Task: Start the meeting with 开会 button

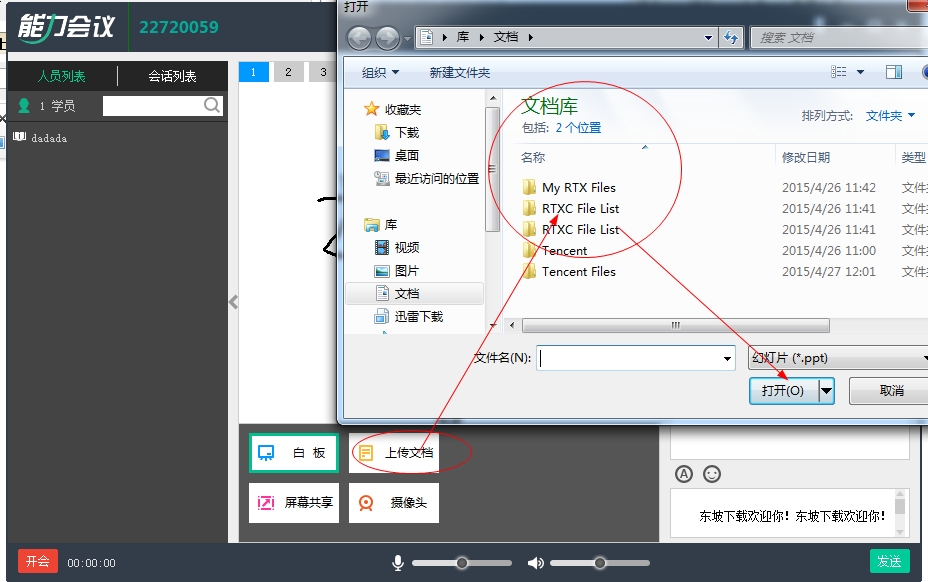Action: pyautogui.click(x=38, y=561)
